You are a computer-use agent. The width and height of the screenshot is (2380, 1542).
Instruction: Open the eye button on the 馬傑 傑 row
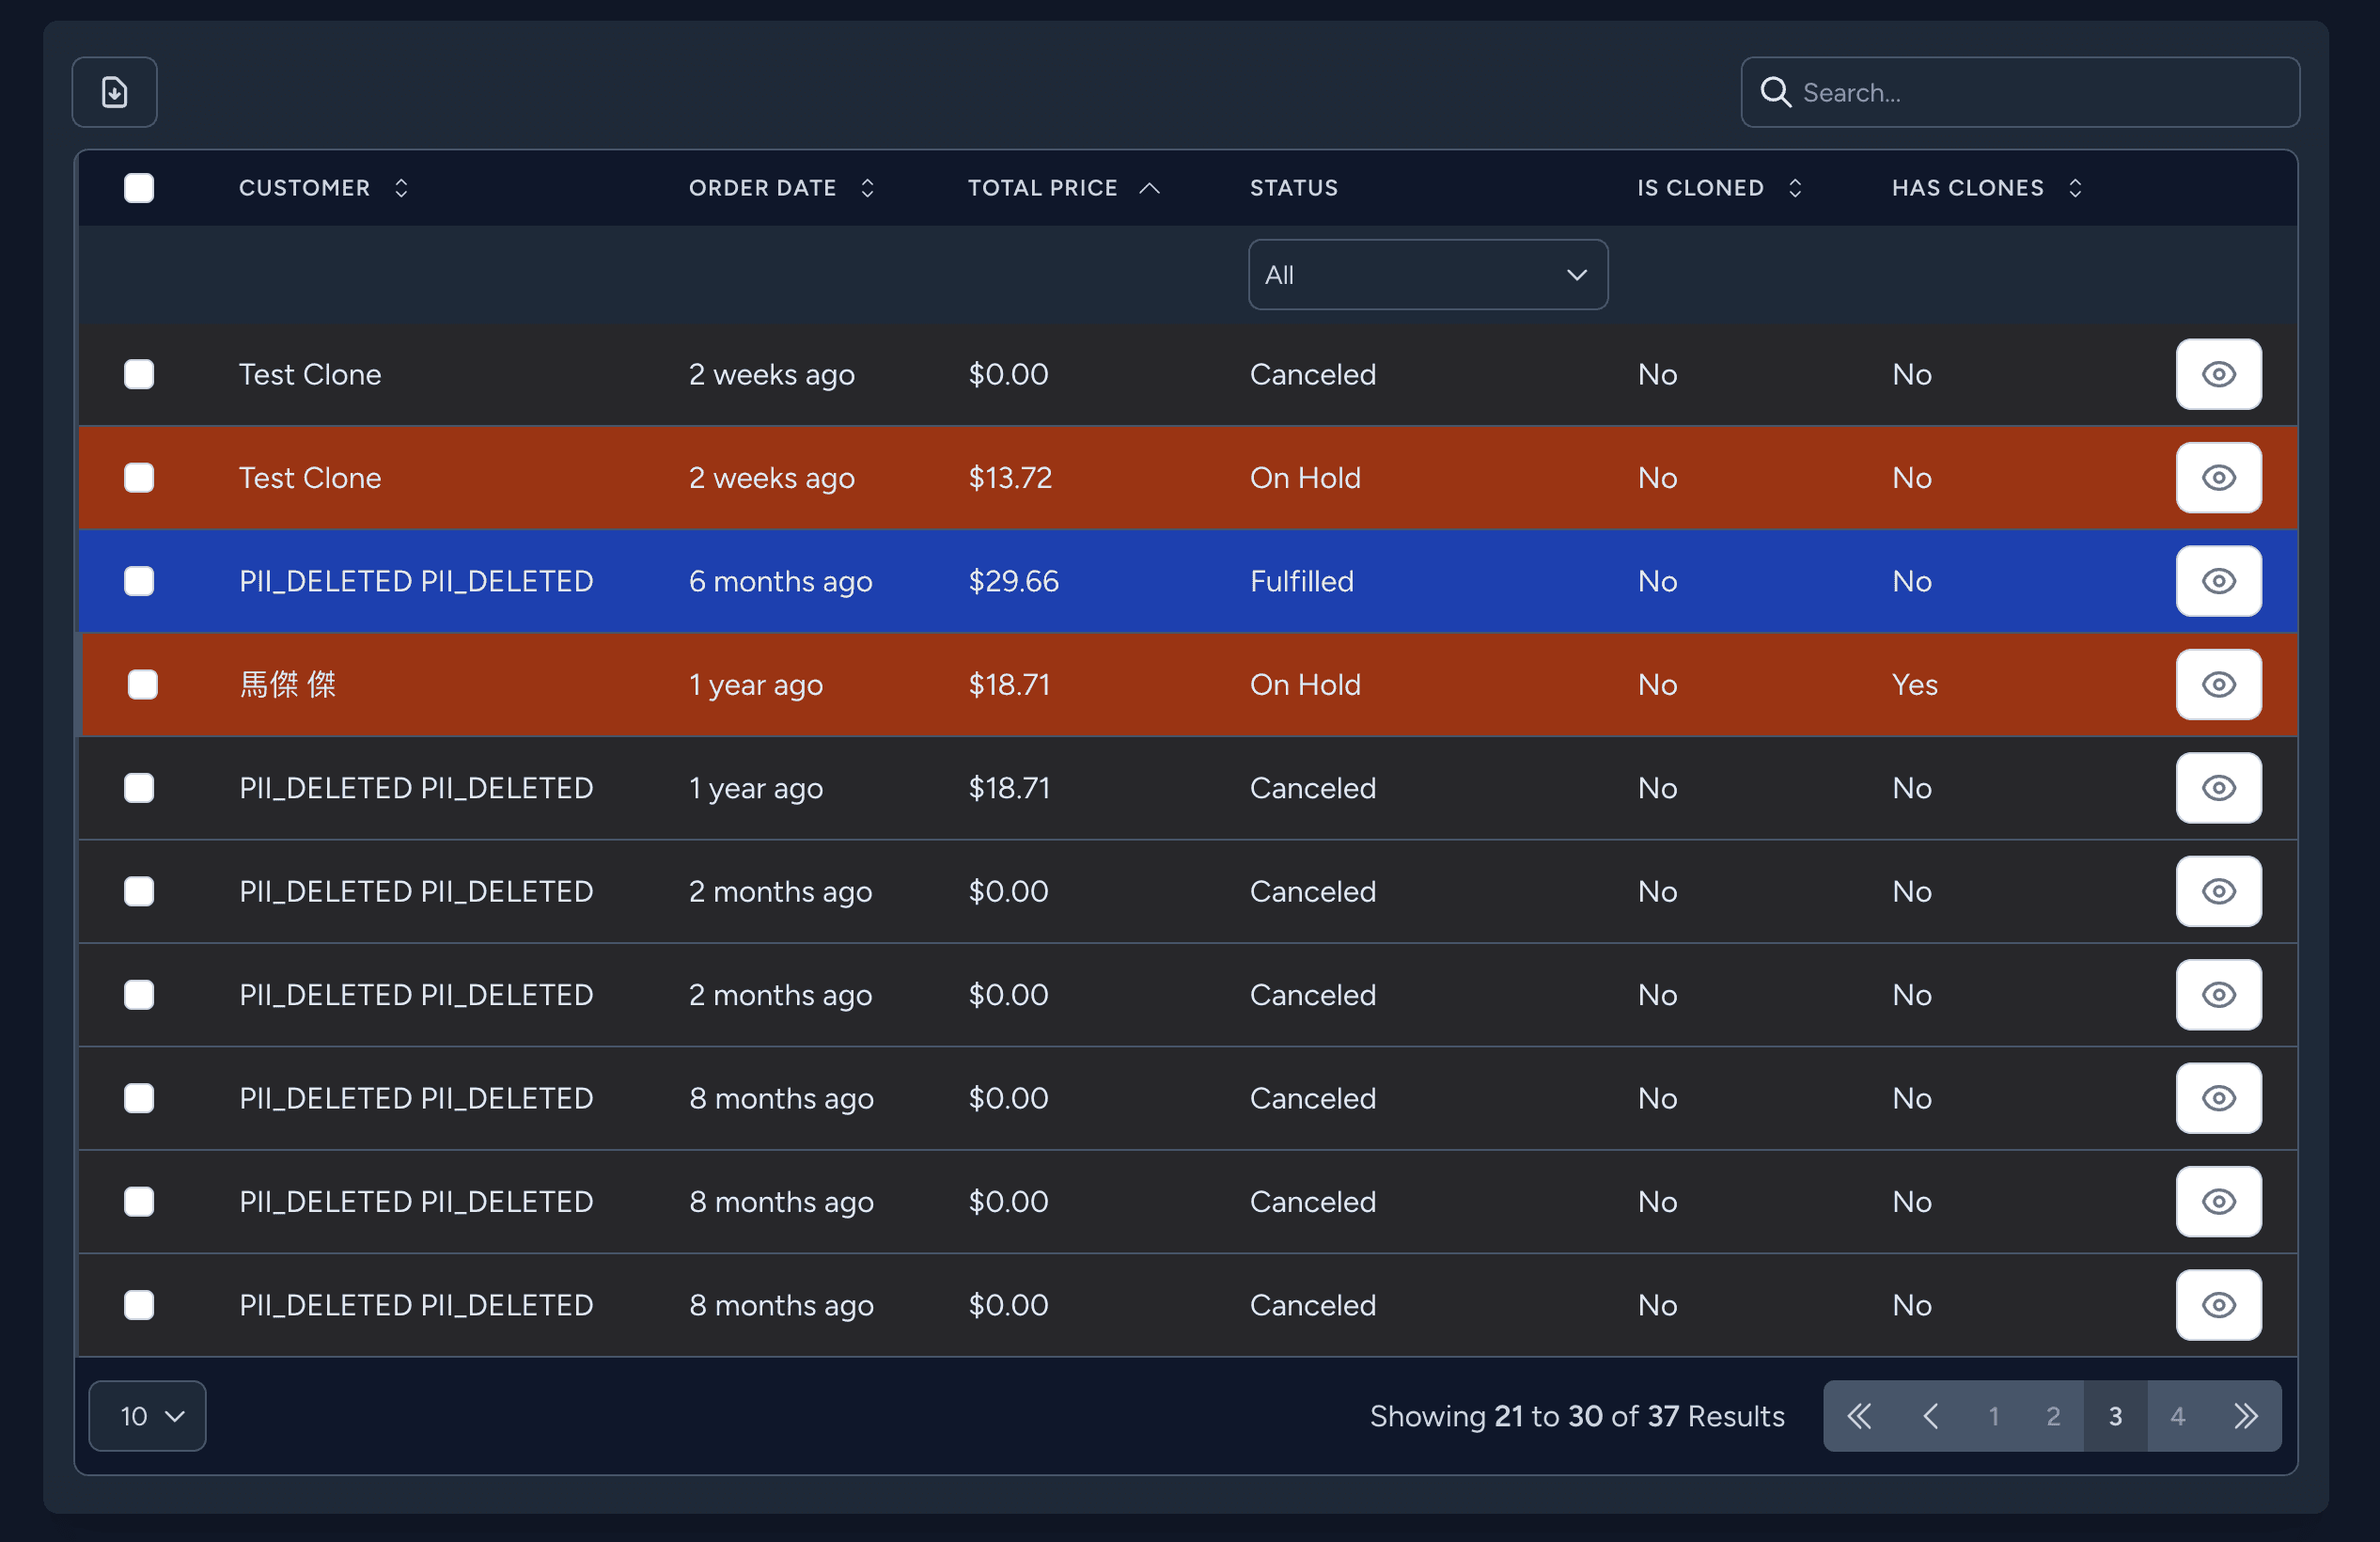[2218, 684]
